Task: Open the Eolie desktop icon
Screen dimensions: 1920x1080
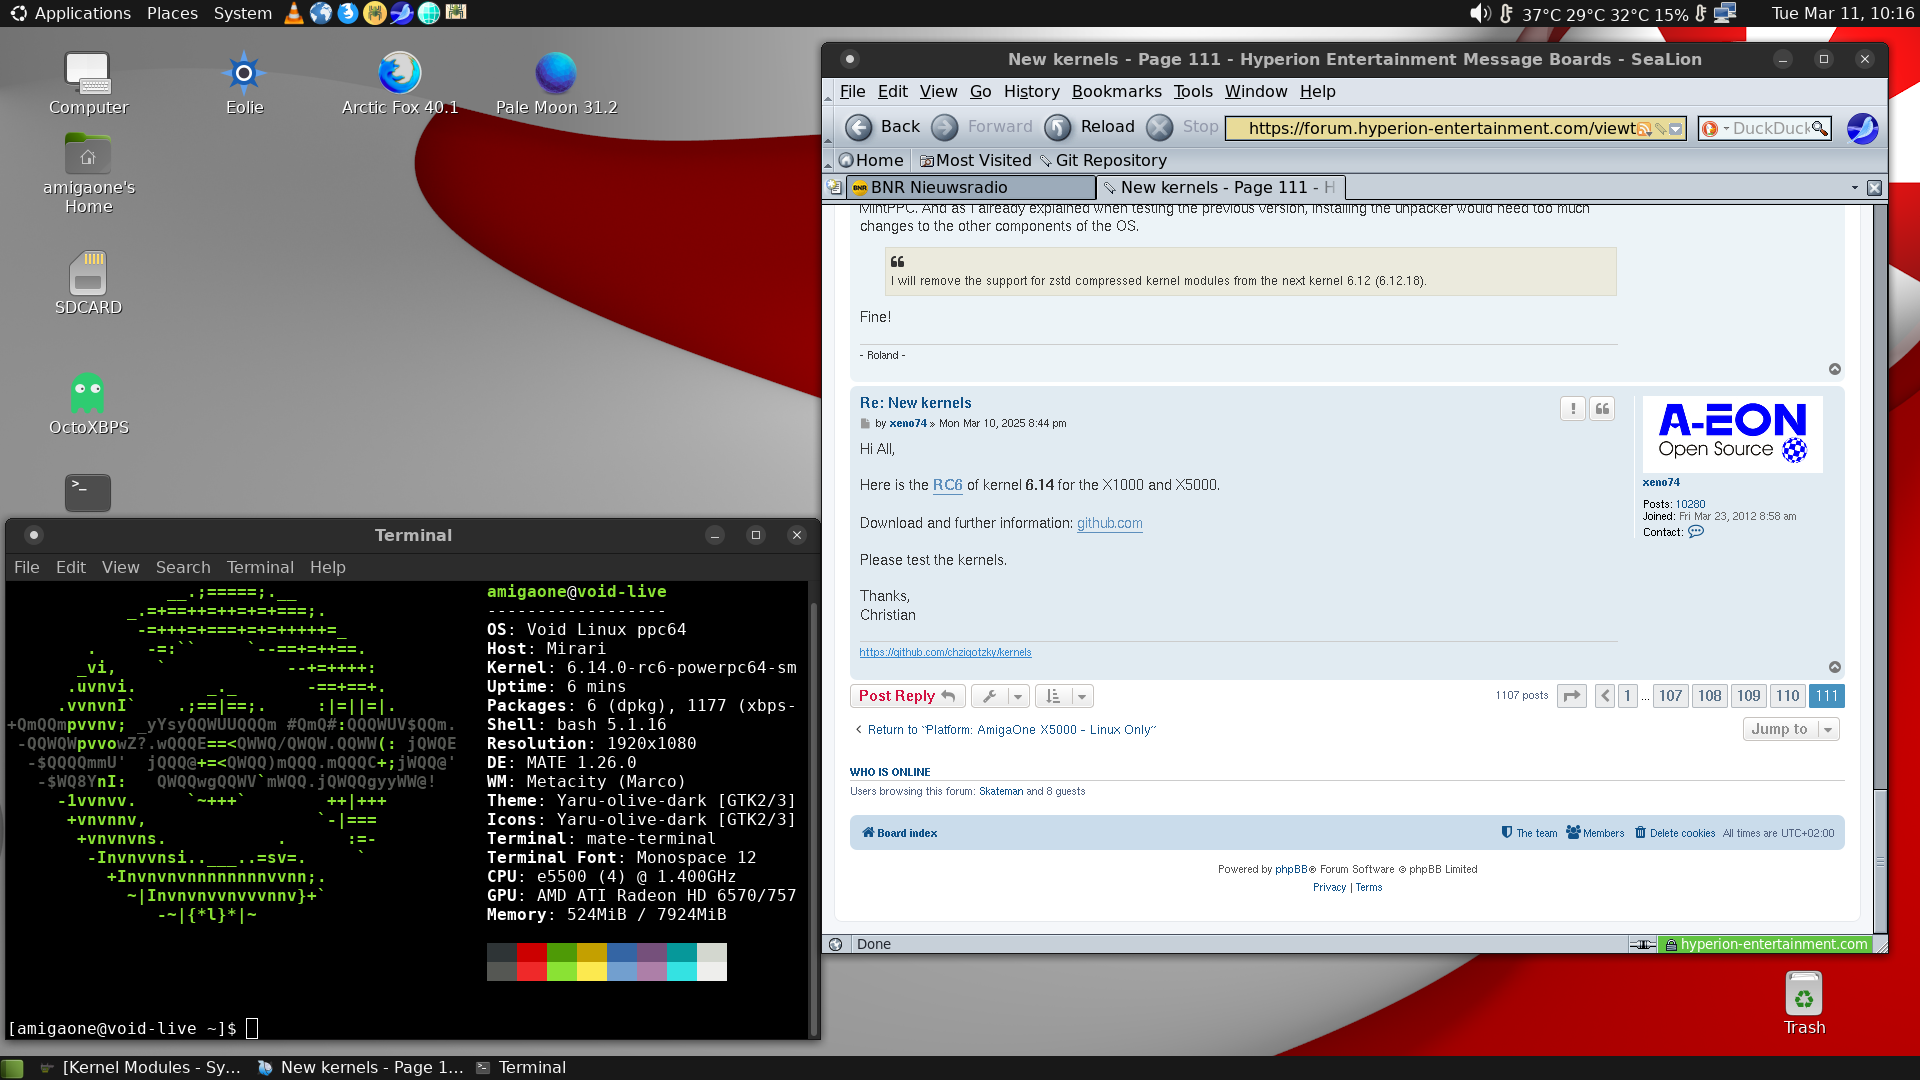Action: (x=244, y=84)
